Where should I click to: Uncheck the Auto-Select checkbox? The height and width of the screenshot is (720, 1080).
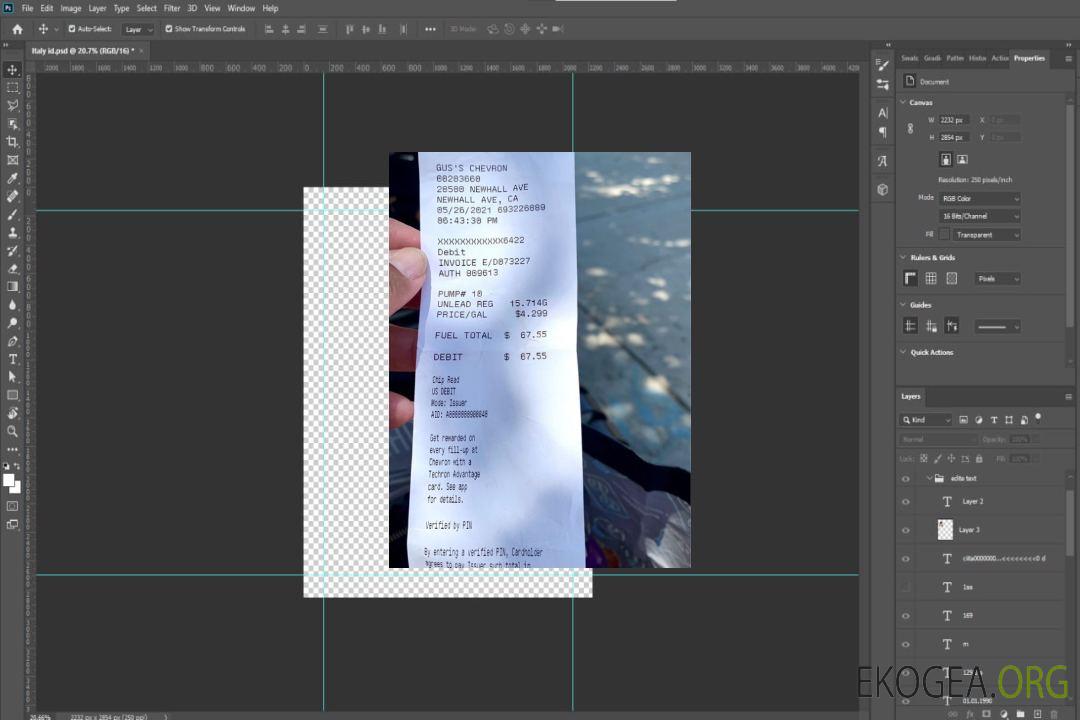point(71,29)
